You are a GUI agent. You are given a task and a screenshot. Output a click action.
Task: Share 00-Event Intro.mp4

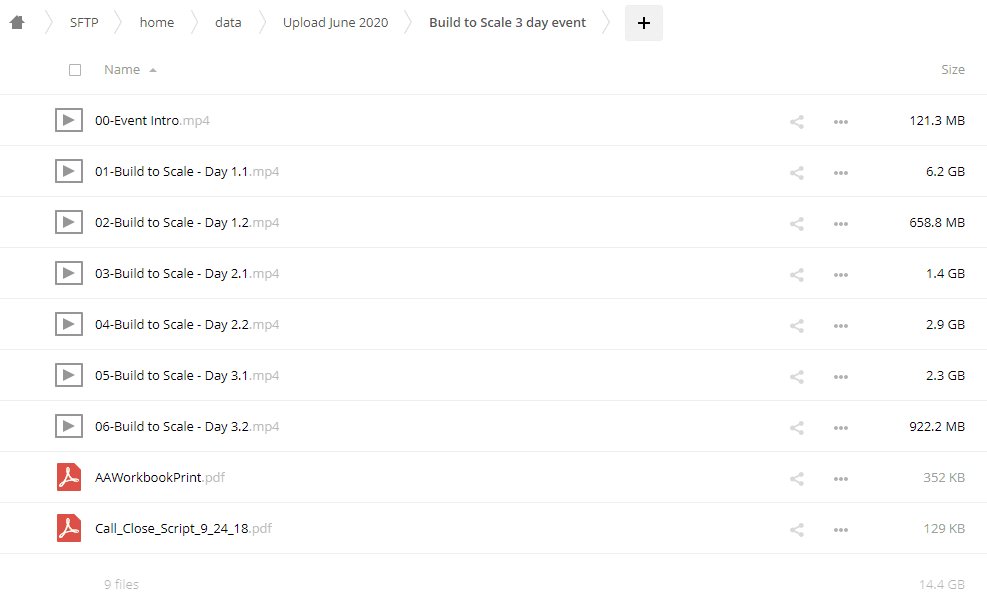797,122
